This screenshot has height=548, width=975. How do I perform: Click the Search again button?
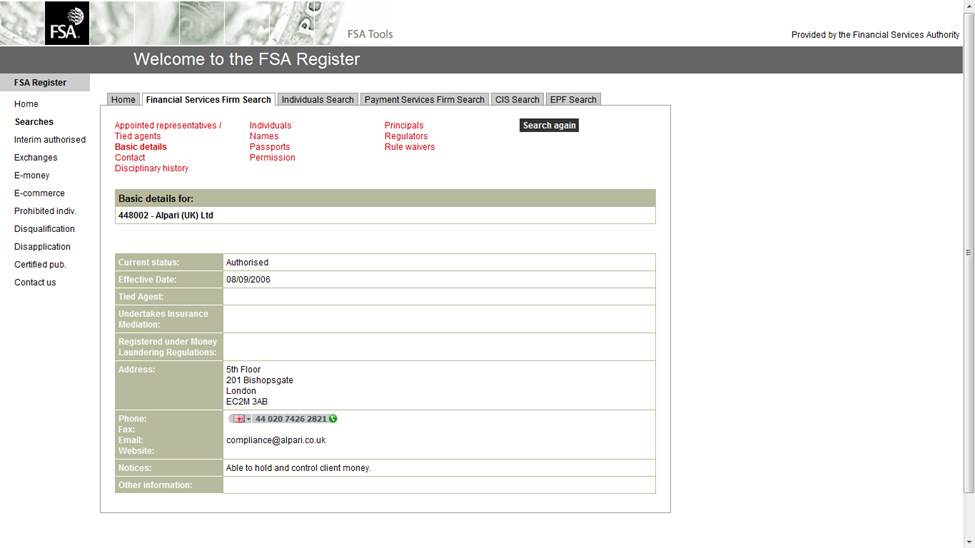tap(549, 125)
